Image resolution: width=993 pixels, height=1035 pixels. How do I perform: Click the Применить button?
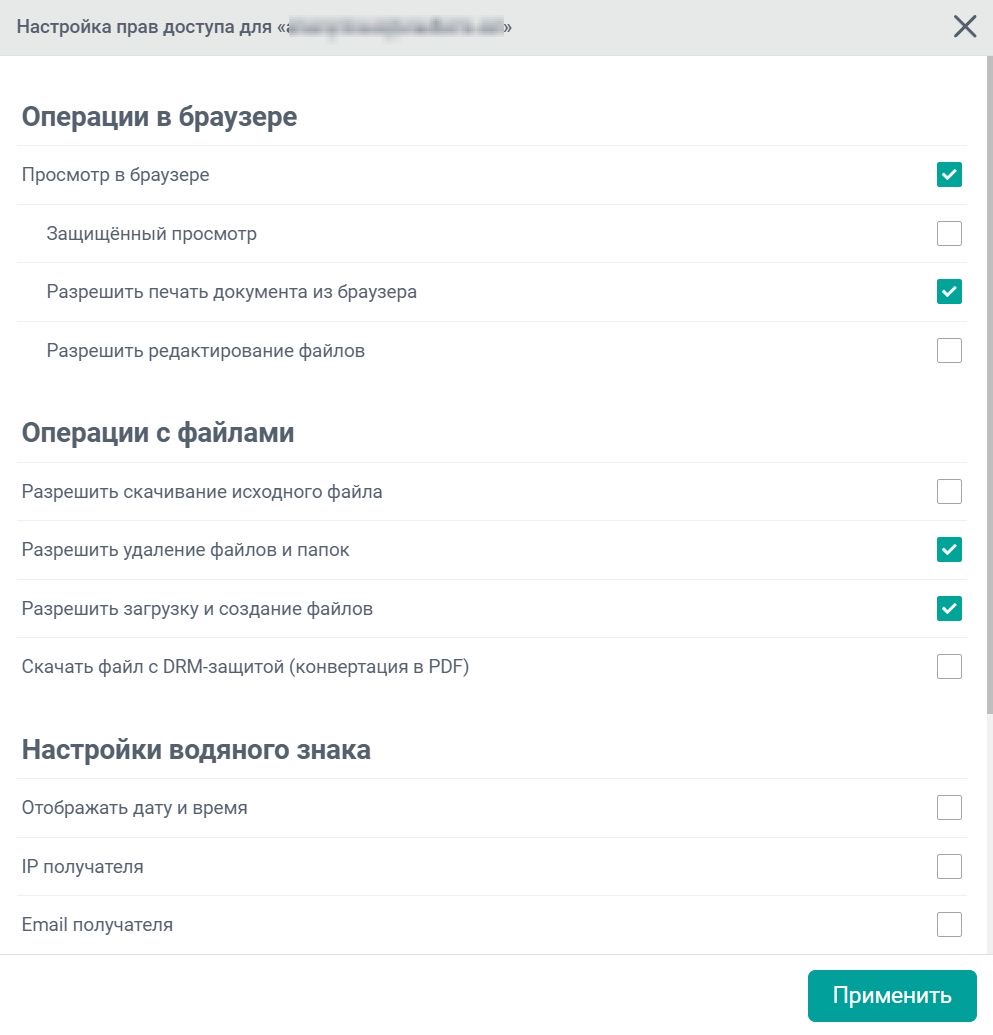pos(892,996)
